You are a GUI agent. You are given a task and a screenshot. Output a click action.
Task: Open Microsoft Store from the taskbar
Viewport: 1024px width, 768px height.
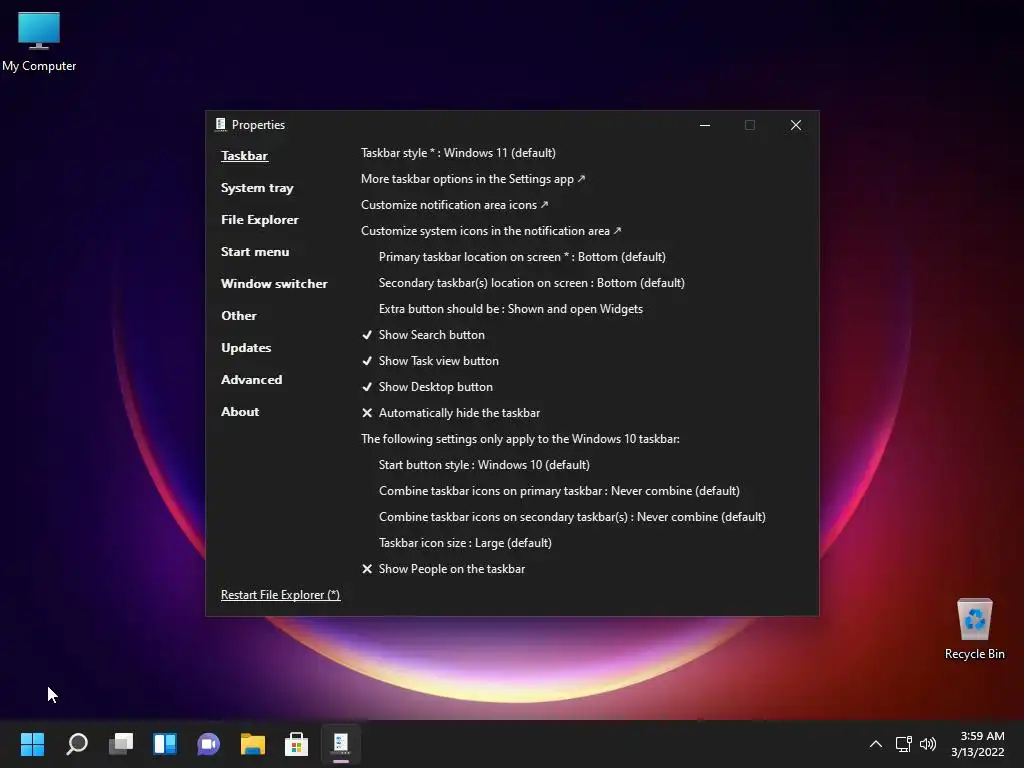click(x=296, y=743)
